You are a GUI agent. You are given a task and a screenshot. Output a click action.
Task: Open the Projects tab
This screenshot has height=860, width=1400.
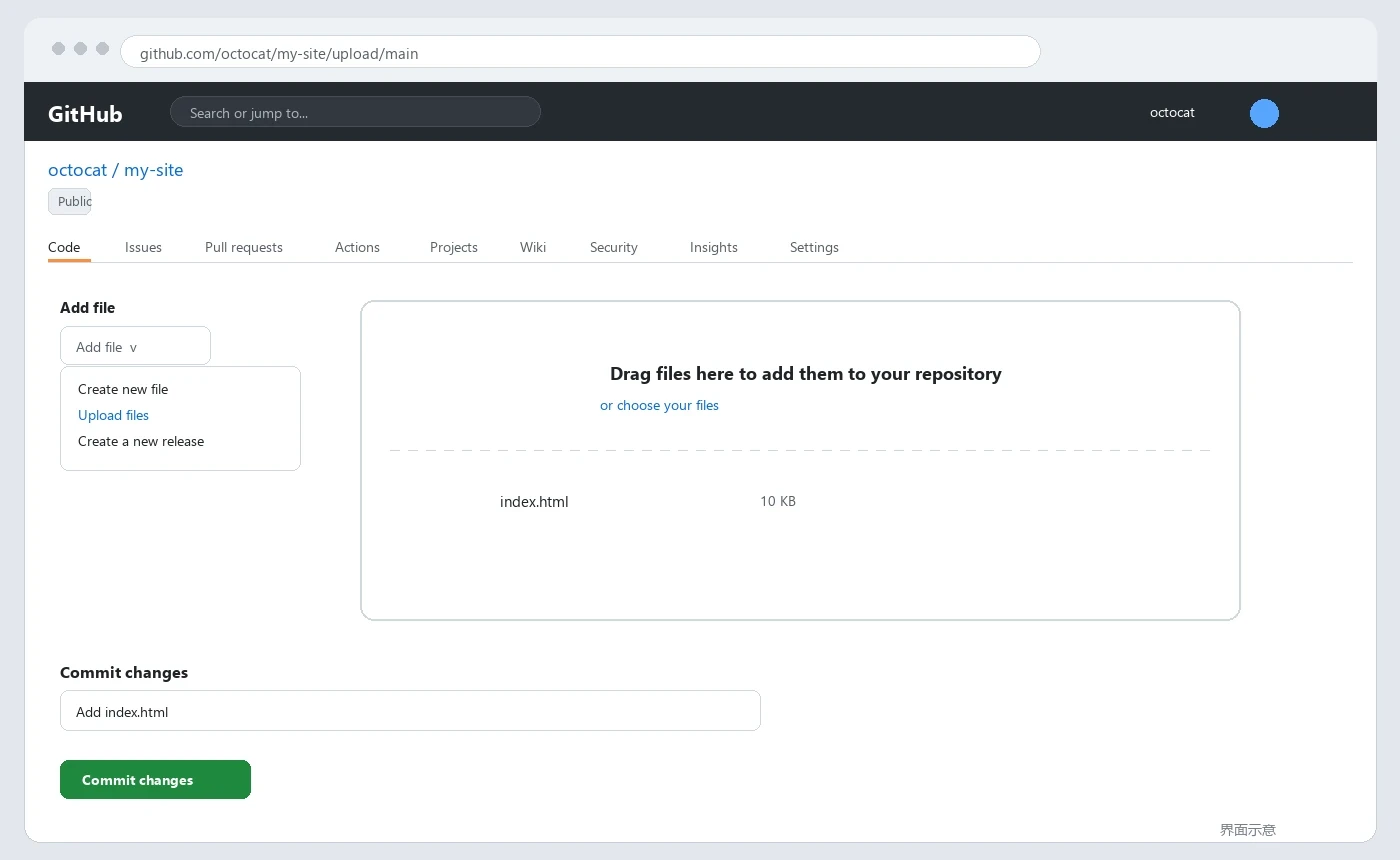pos(454,247)
